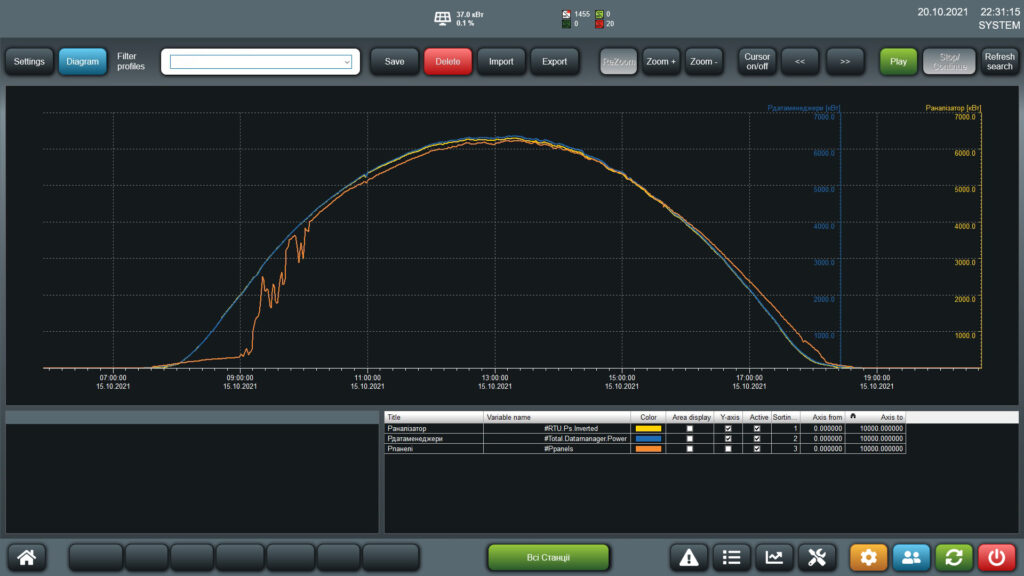Open the trend chart icon
This screenshot has width=1024, height=576.
pos(775,557)
